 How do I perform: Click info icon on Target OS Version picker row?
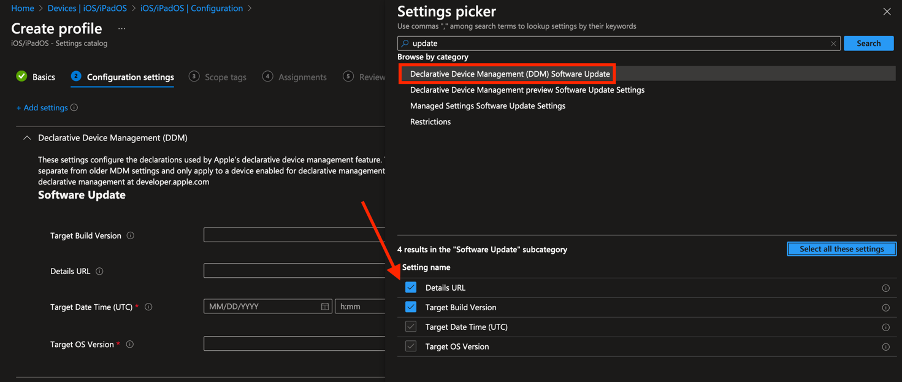[886, 347]
